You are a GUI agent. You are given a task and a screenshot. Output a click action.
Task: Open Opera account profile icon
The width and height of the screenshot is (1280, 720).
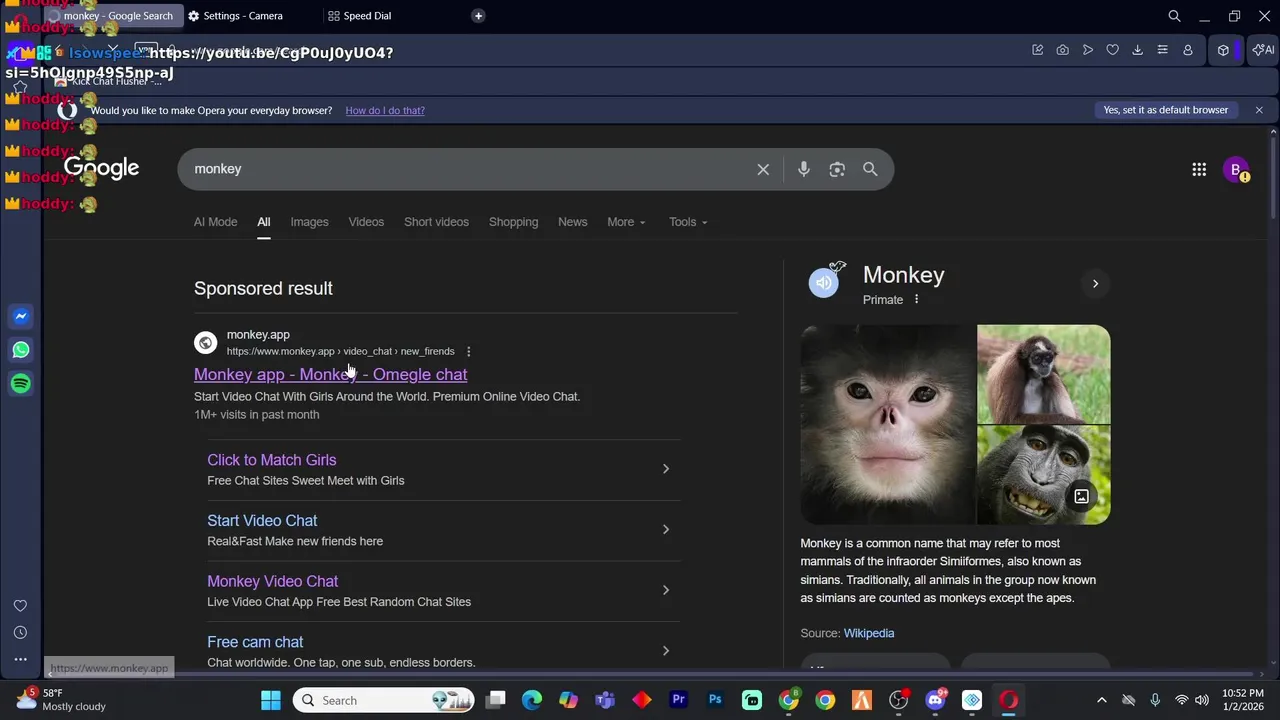tap(1188, 50)
